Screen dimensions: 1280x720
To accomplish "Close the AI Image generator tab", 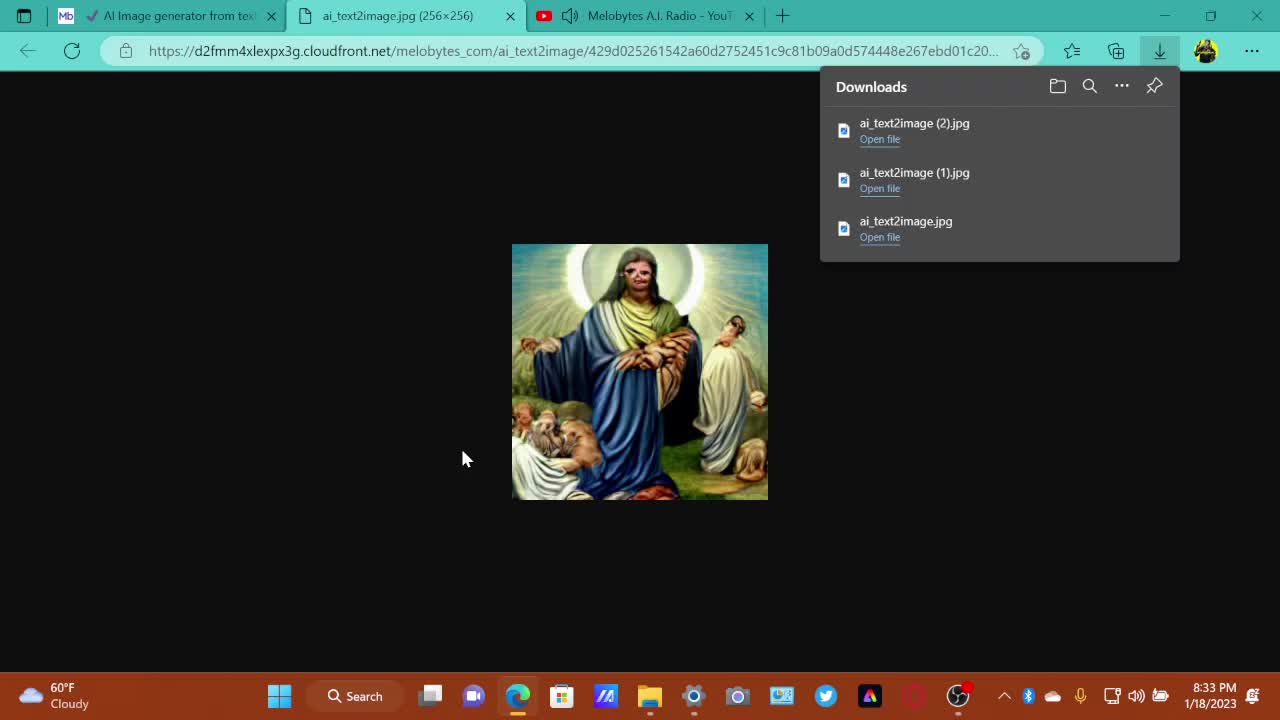I will click(271, 16).
